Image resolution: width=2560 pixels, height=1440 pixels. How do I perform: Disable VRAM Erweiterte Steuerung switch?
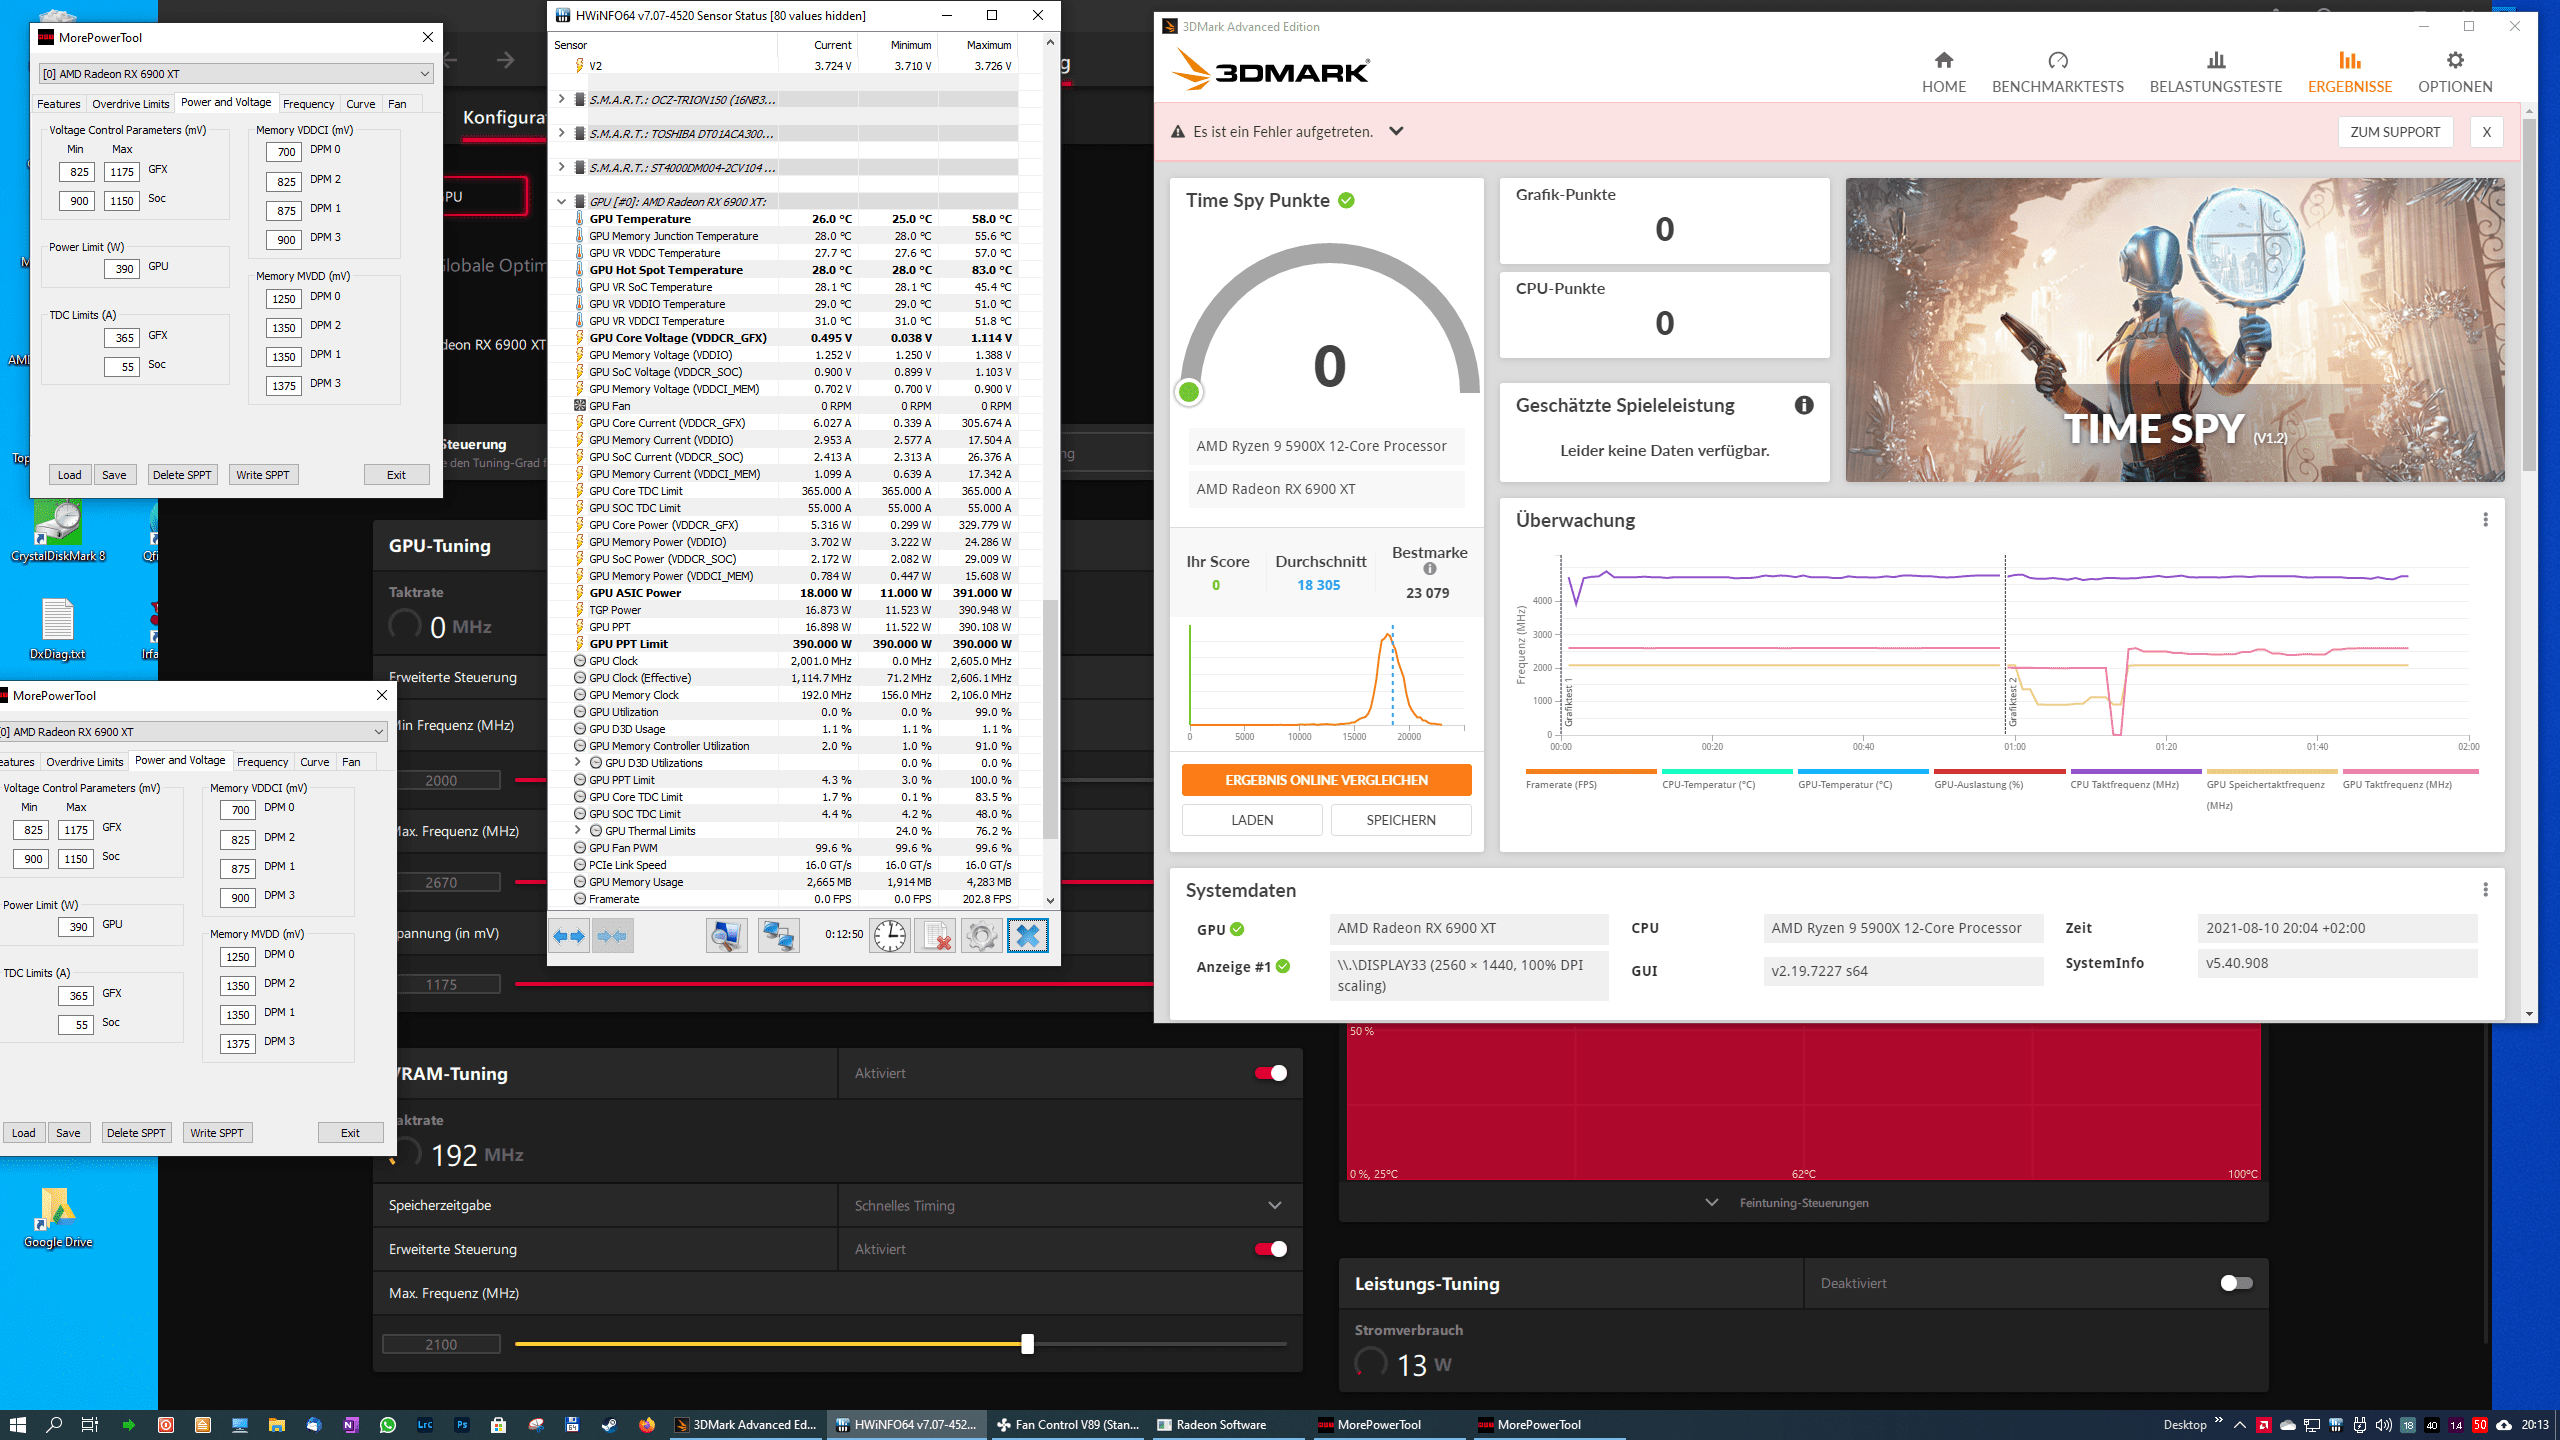click(1271, 1249)
